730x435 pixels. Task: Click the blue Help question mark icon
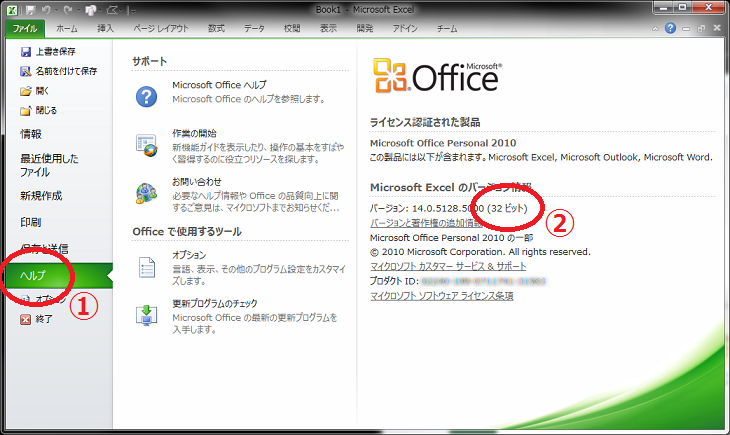[670, 28]
